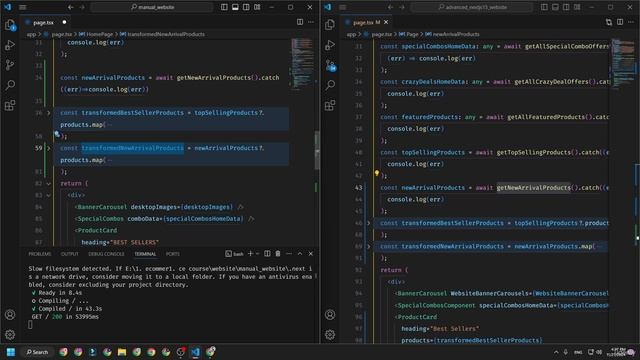Toggle secondary sidebar in right window title bar
The height and width of the screenshot is (360, 640).
566,7
